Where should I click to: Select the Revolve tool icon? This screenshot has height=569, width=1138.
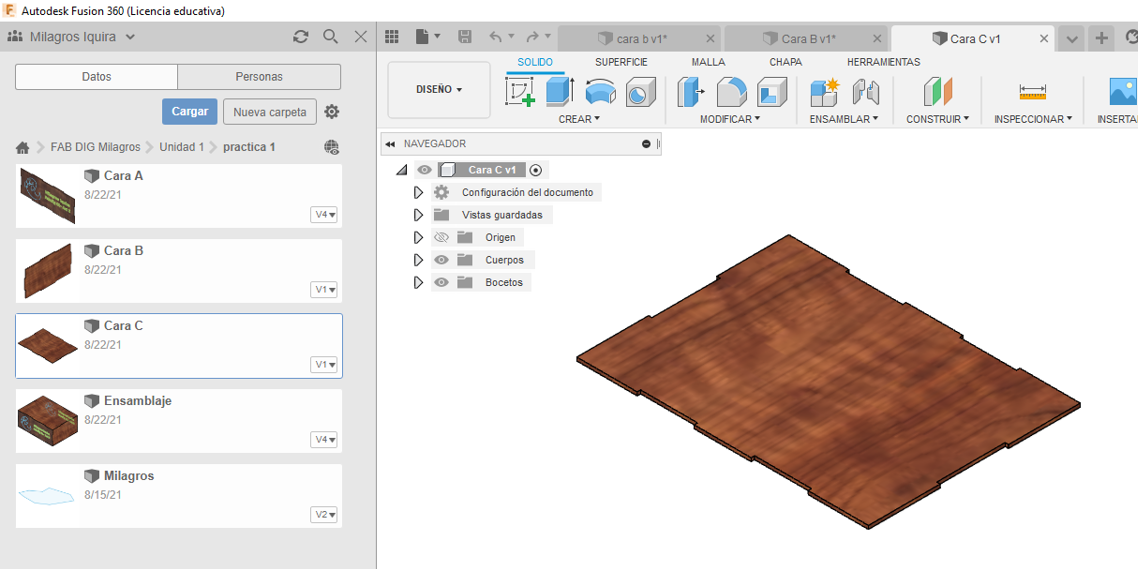pyautogui.click(x=600, y=92)
